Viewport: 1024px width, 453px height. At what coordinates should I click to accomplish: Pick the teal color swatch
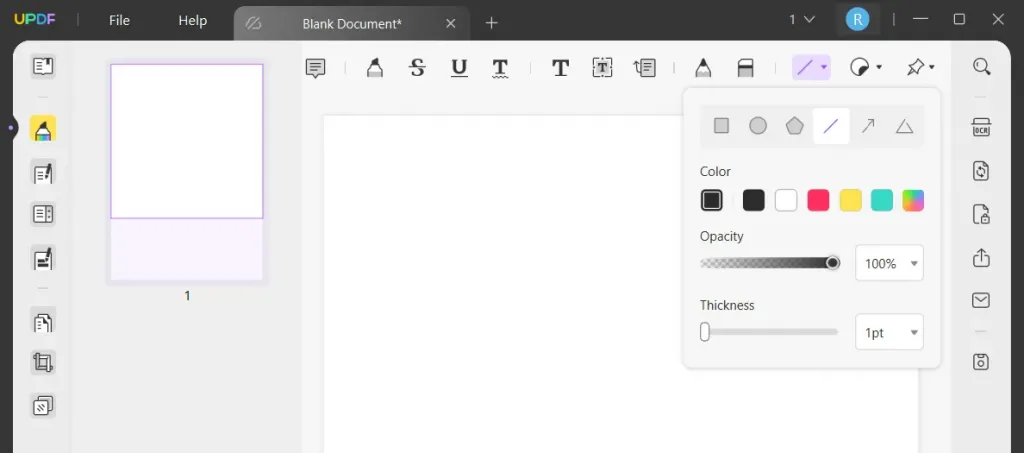tap(882, 200)
